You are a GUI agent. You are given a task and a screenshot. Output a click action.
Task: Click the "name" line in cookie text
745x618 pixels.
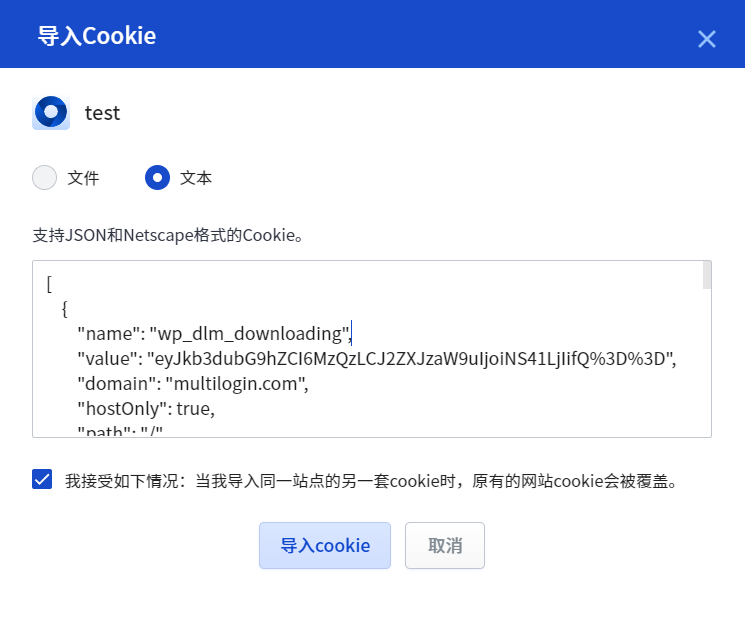[214, 334]
